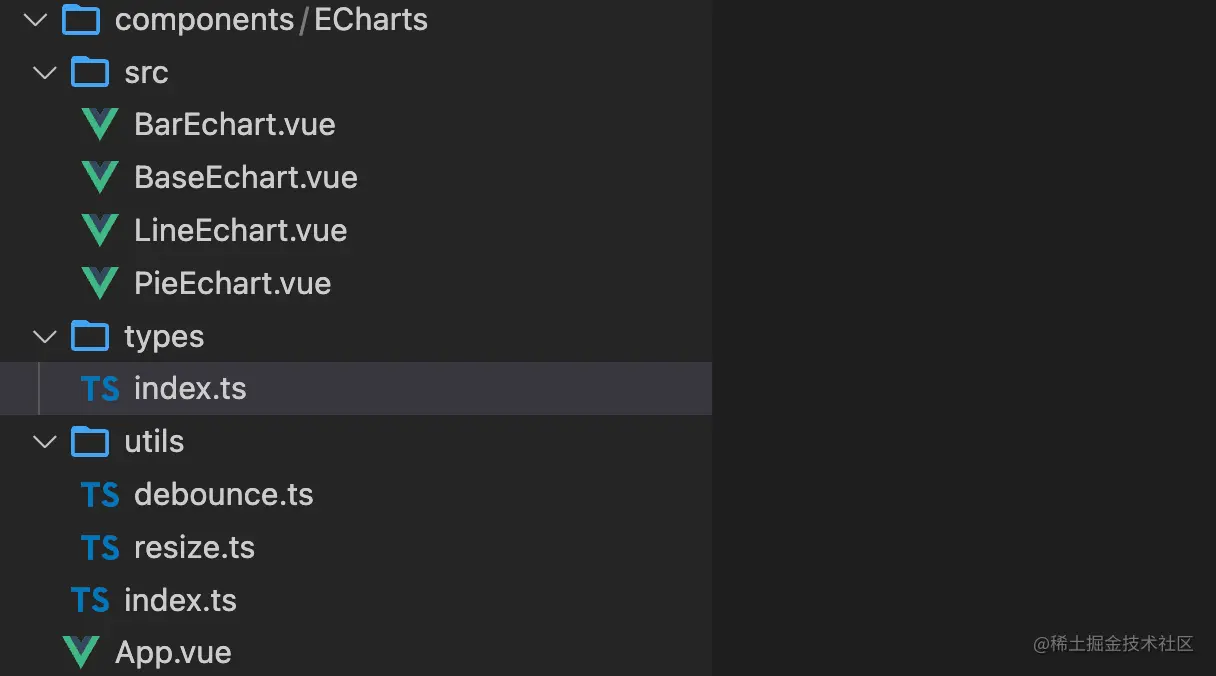Click the types folder icon
Viewport: 1216px width, 676px height.
point(90,336)
